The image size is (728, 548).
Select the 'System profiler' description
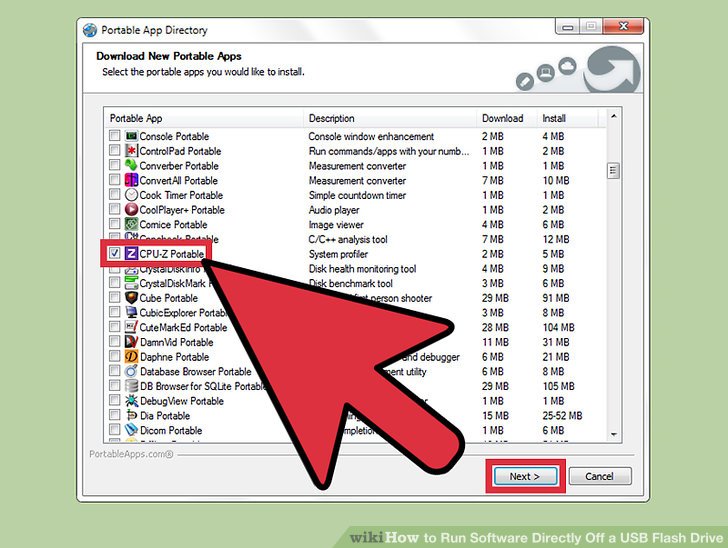pos(338,254)
